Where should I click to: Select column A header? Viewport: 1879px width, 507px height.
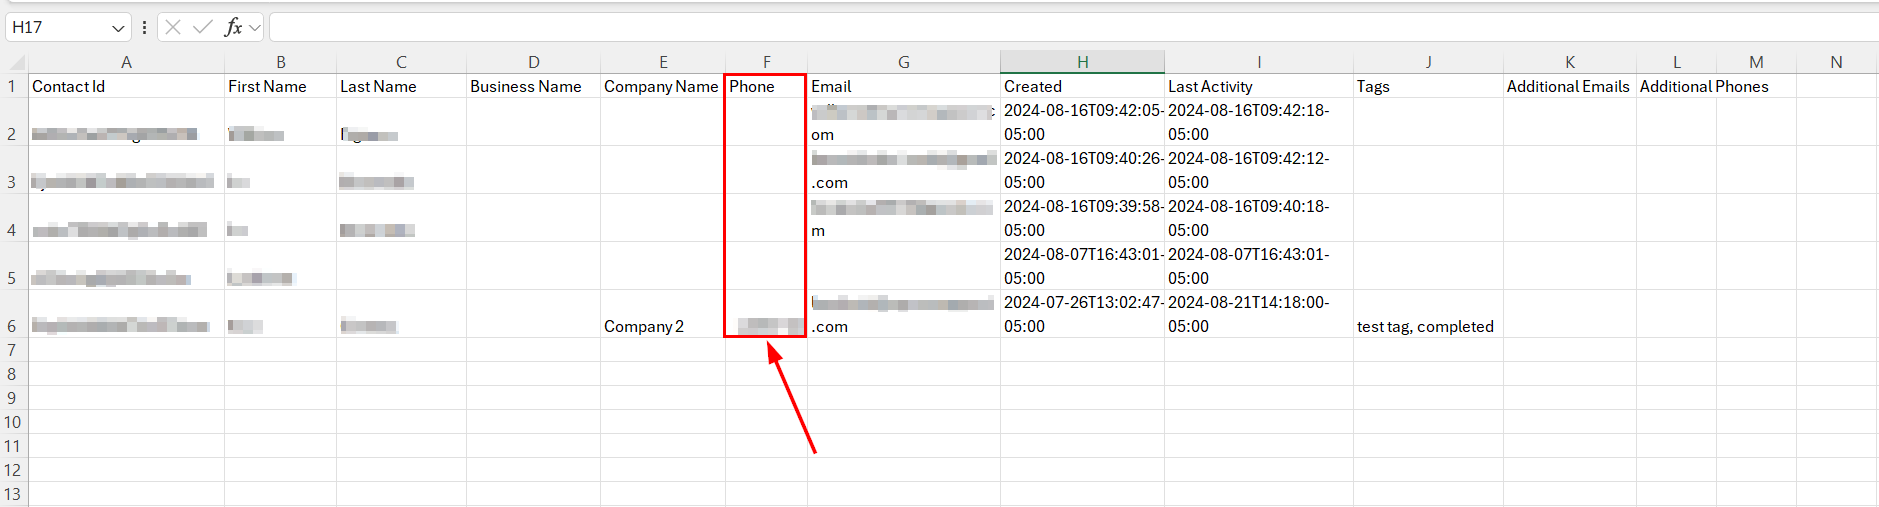126,62
